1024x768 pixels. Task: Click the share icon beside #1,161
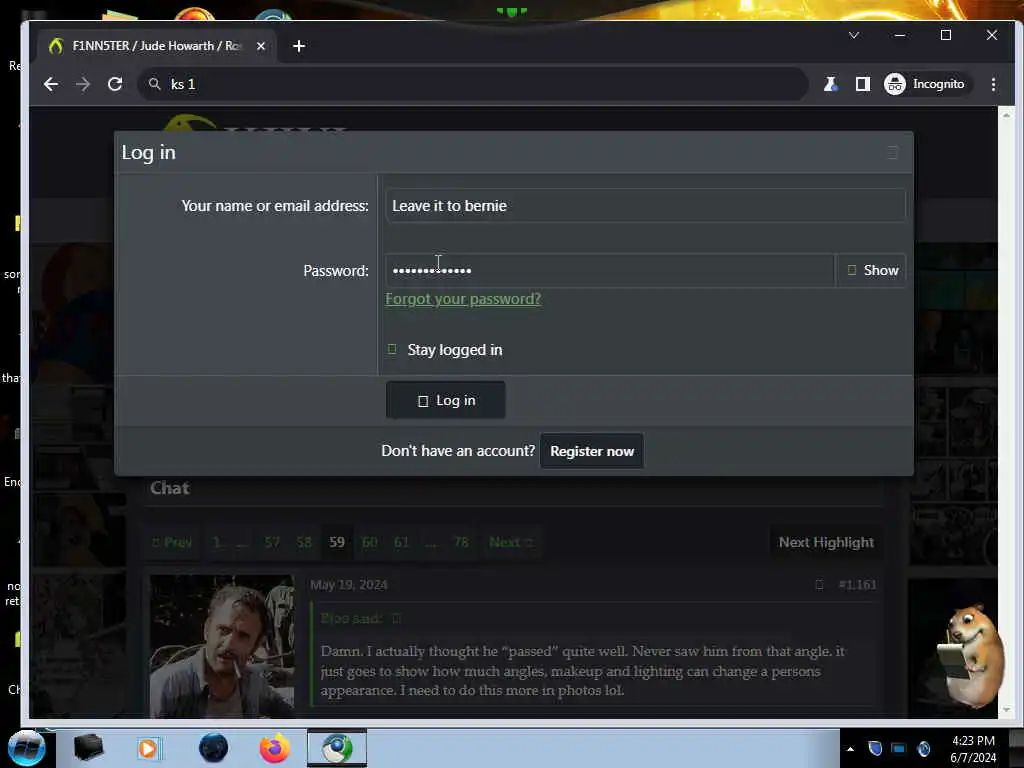(x=820, y=585)
